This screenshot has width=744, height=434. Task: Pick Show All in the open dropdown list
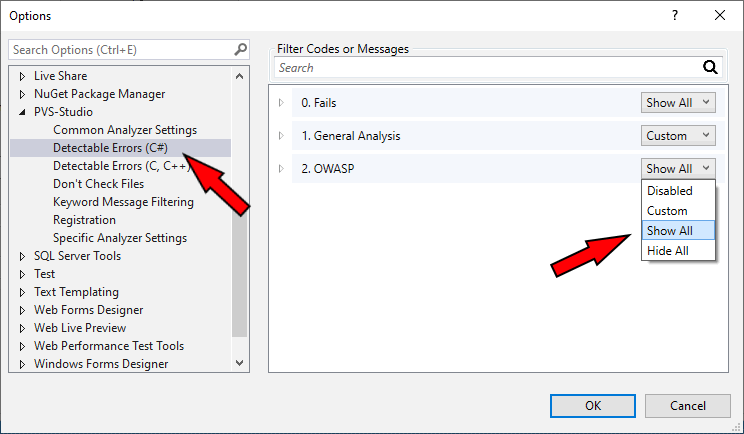669,231
